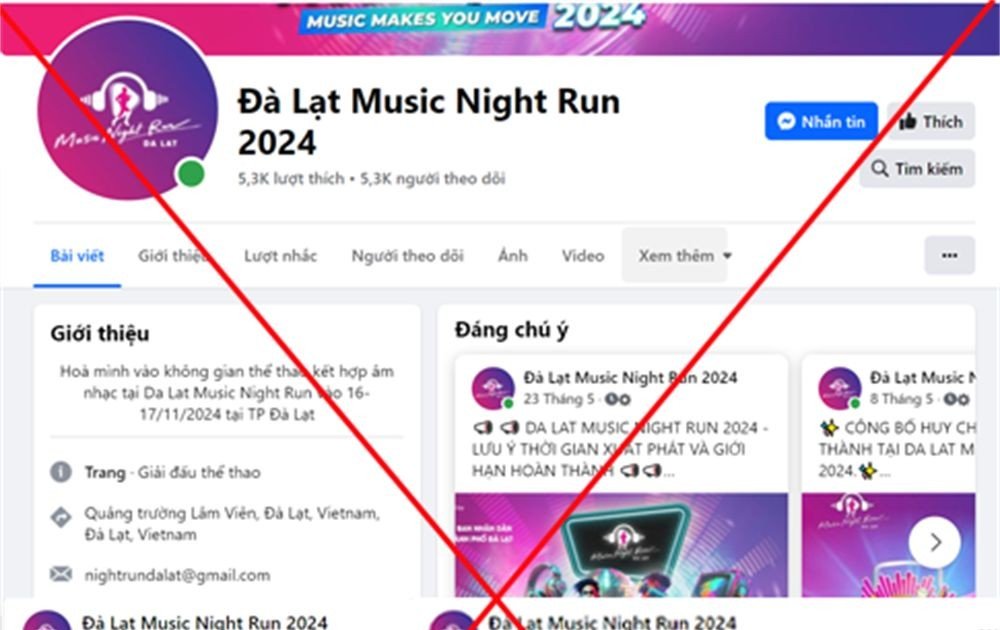
Task: Click the info icon beside Trang
Action: [x=61, y=472]
